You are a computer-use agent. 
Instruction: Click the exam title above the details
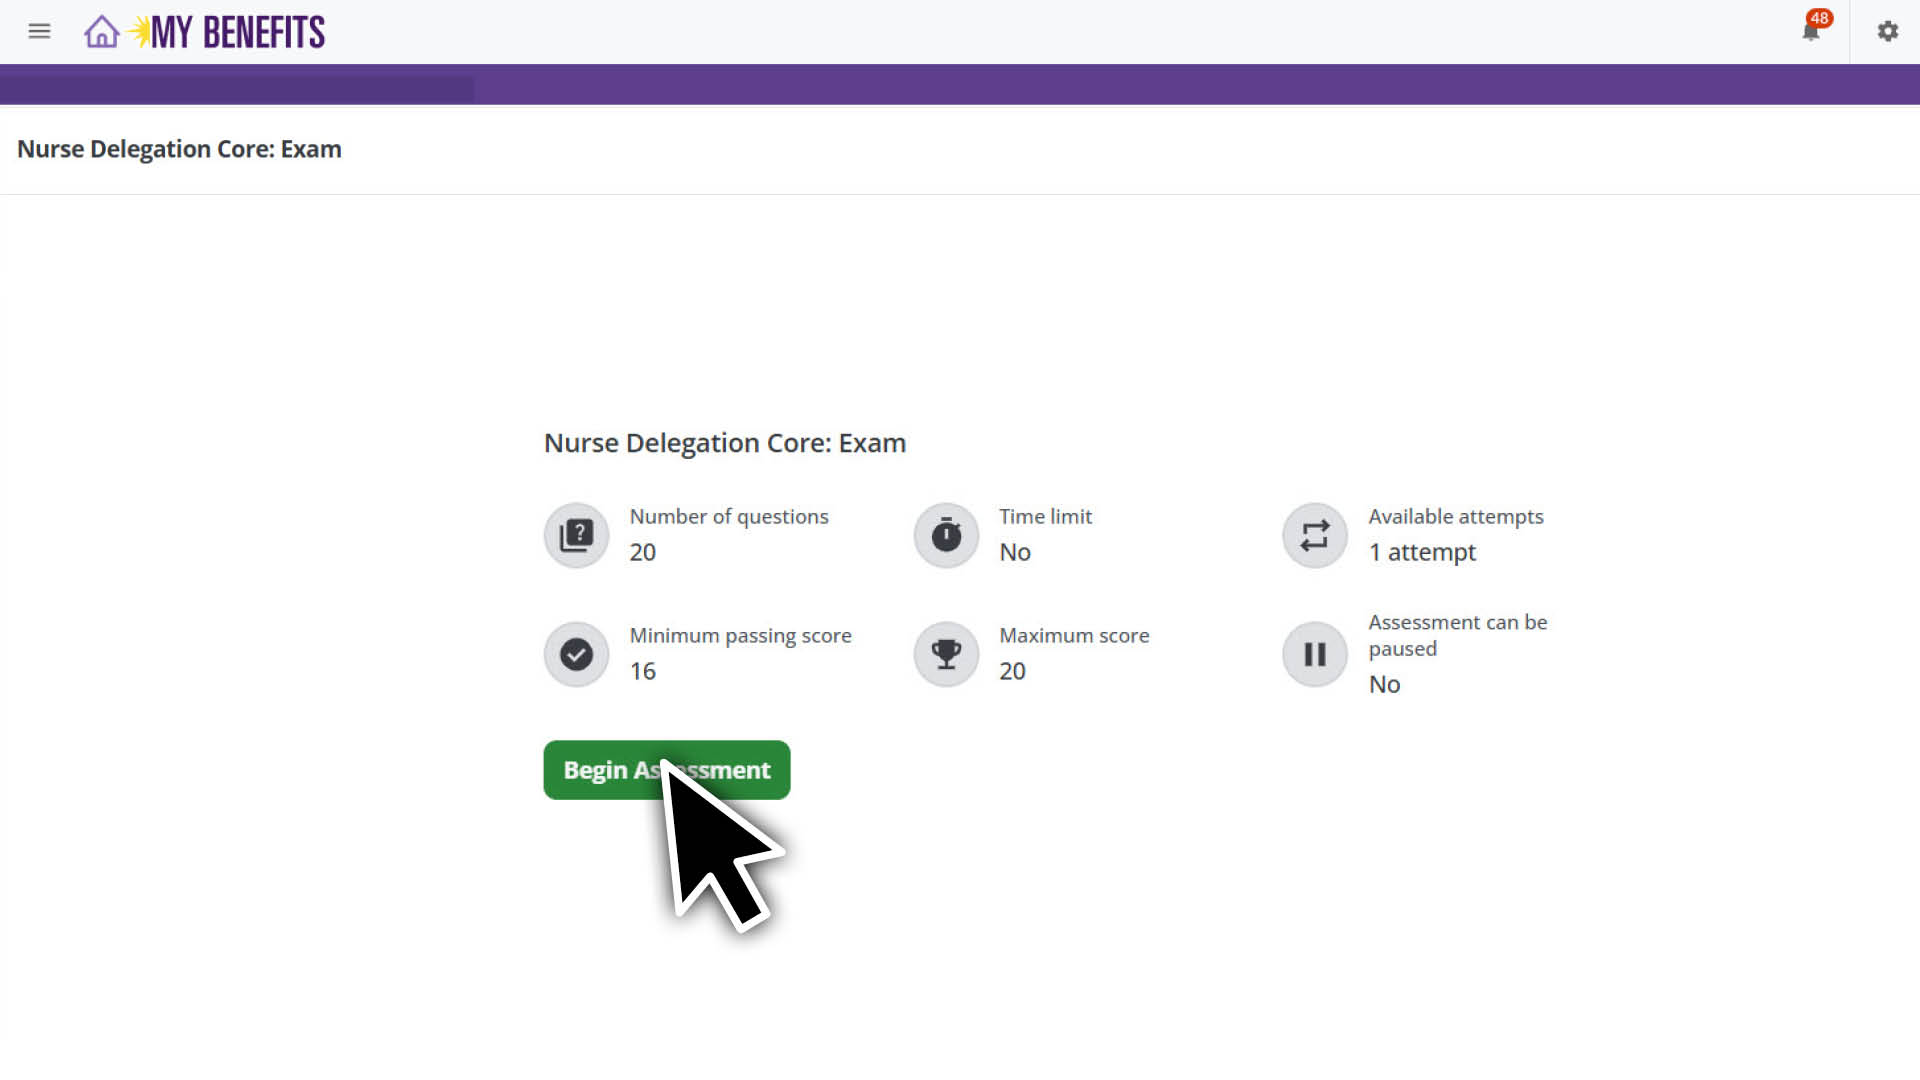724,443
